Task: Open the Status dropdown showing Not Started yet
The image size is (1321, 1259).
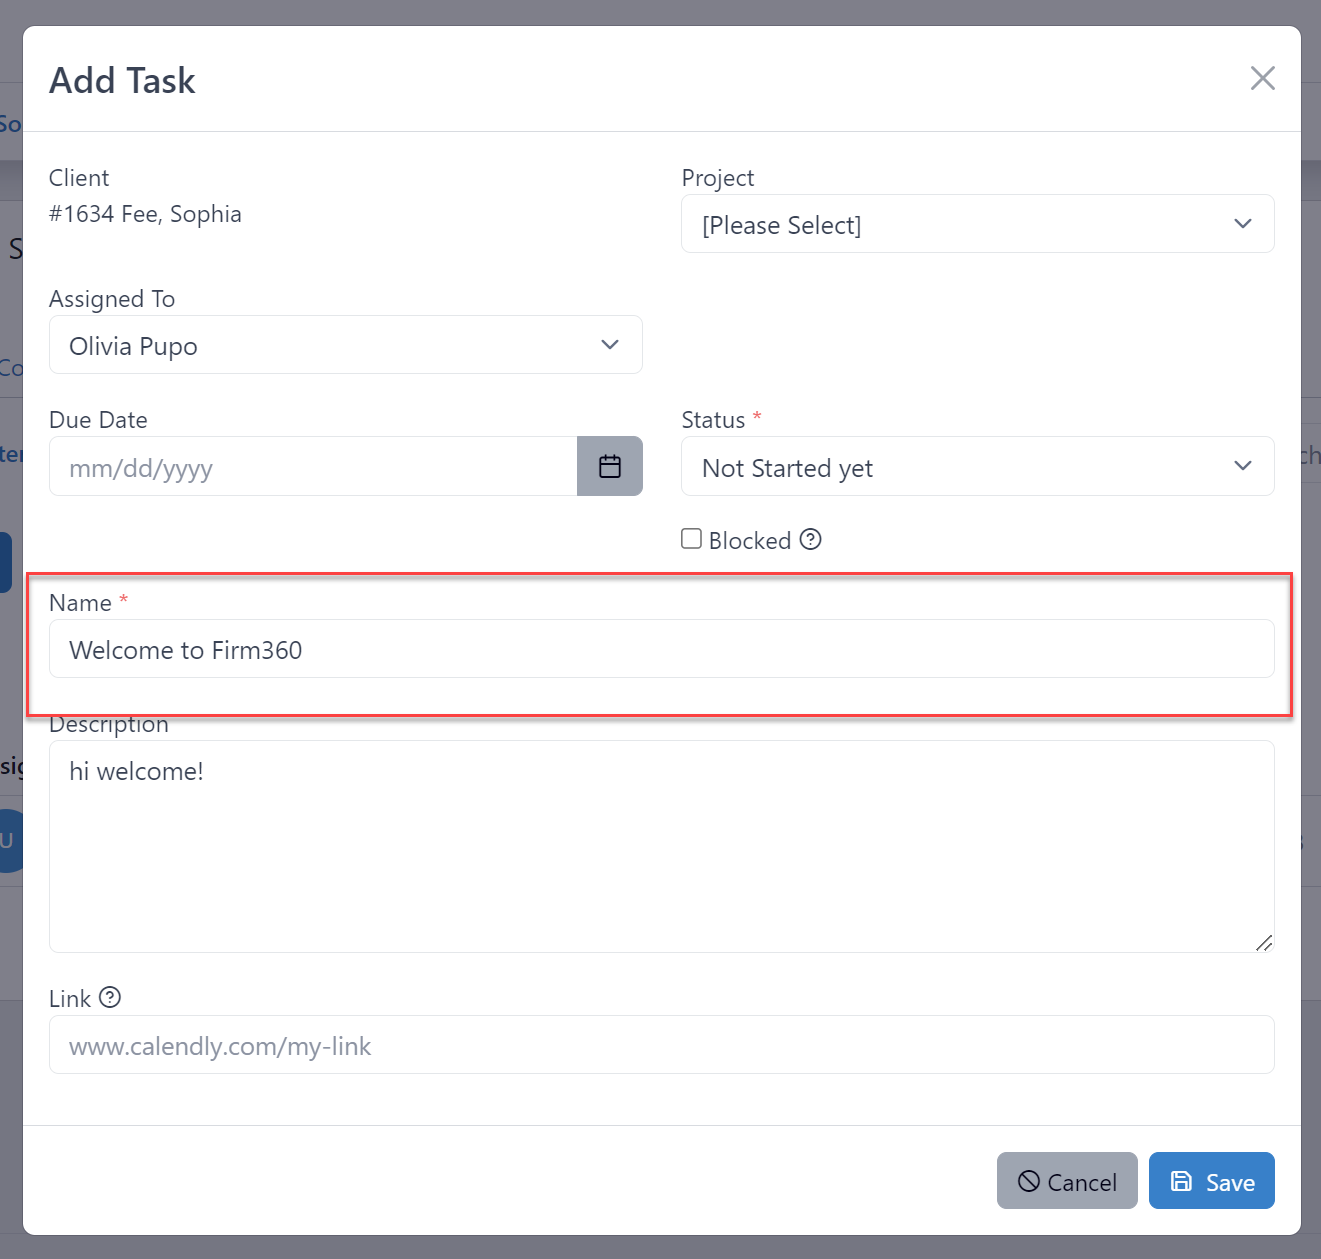Action: click(x=978, y=466)
